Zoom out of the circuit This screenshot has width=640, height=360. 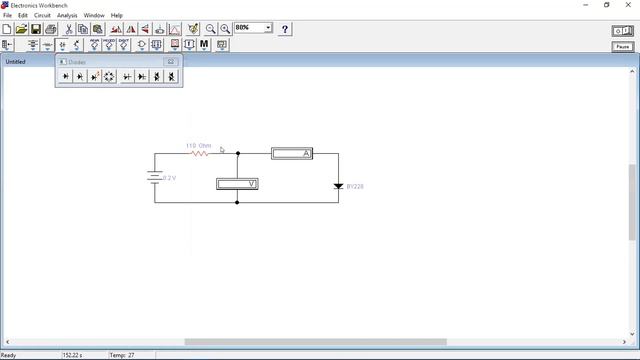tap(211, 29)
